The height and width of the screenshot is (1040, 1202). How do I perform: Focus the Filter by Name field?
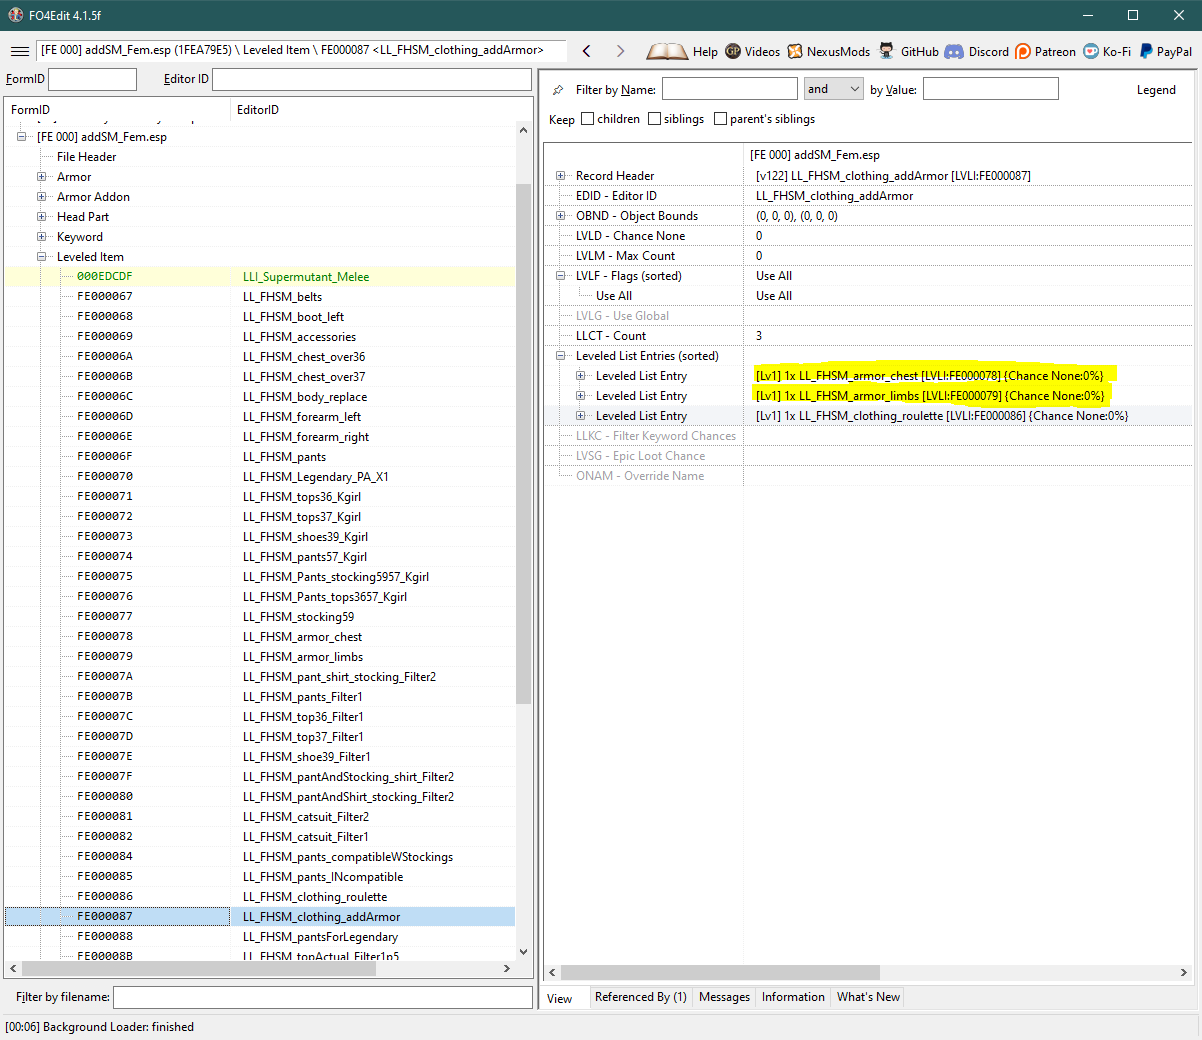[x=730, y=89]
